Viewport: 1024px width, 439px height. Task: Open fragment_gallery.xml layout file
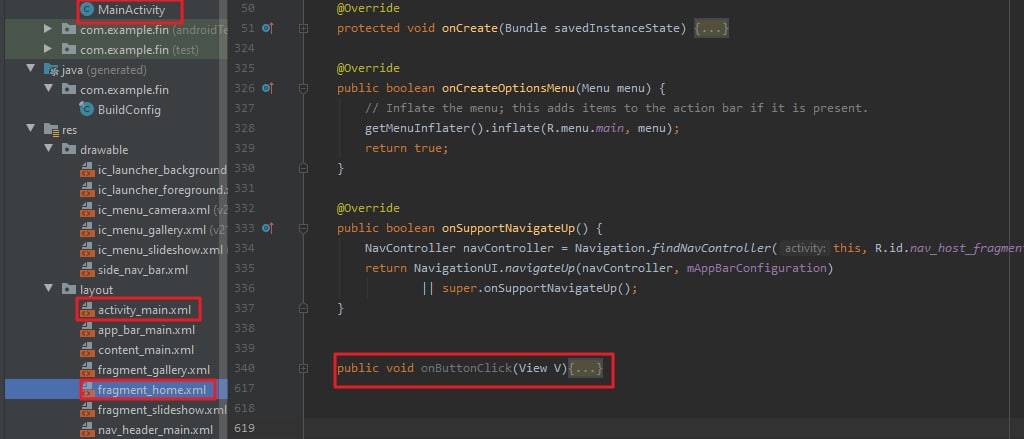tap(154, 370)
